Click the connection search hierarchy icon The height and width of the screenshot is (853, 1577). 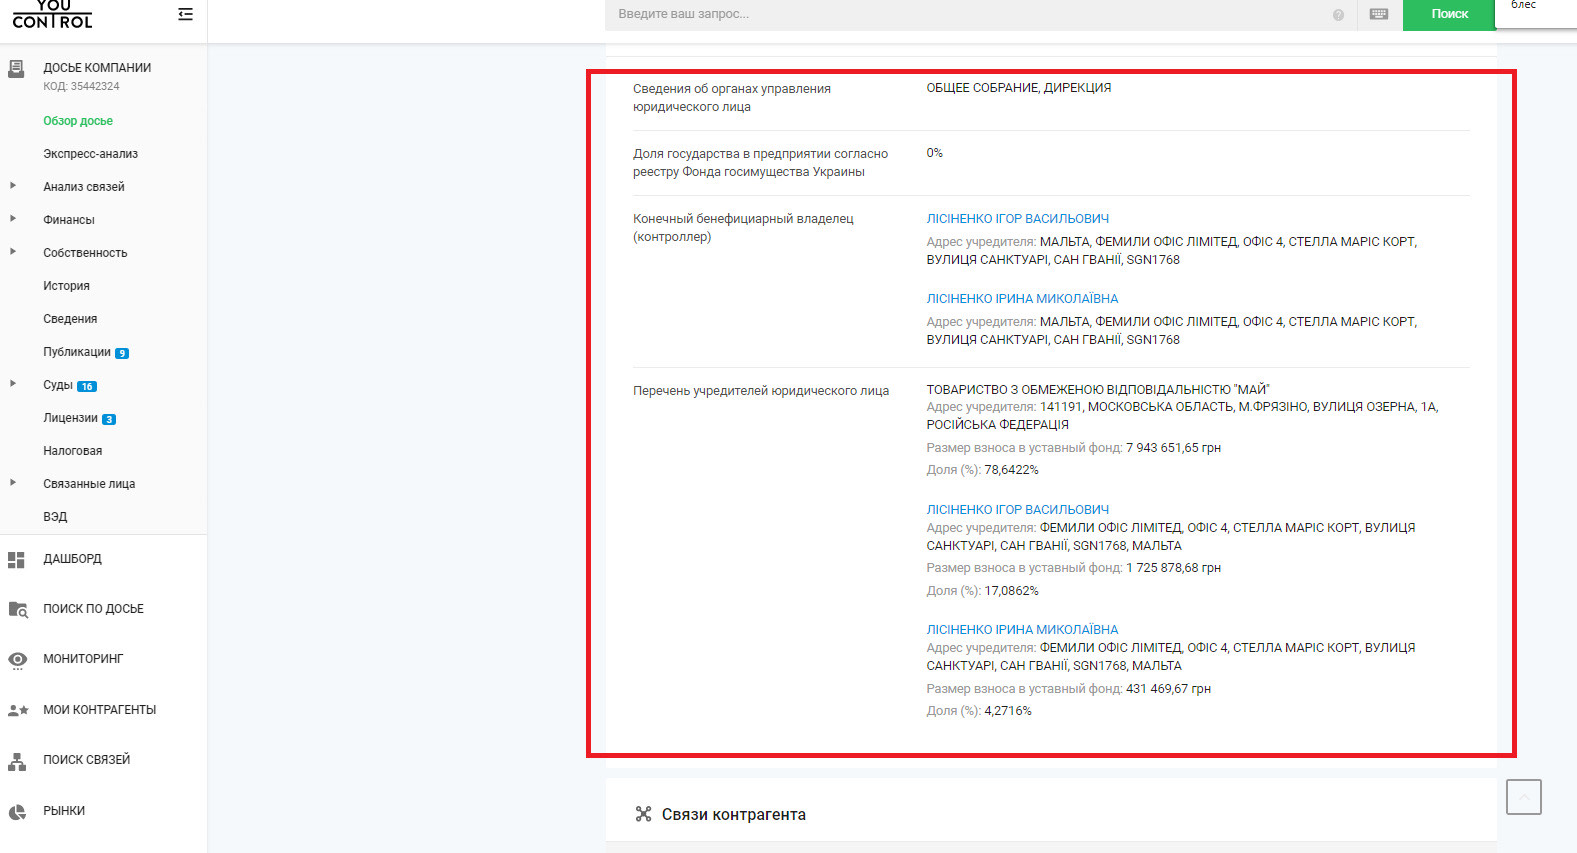coord(17,761)
